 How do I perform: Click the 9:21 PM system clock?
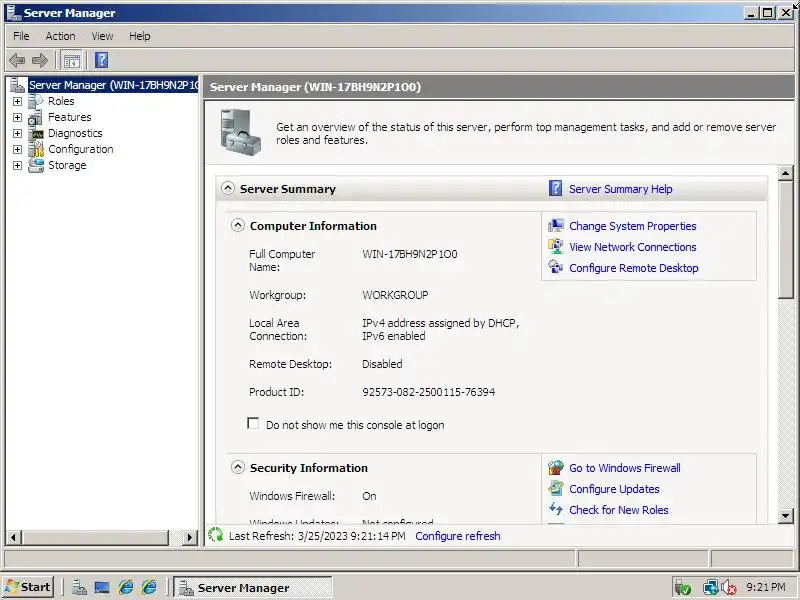click(x=765, y=587)
